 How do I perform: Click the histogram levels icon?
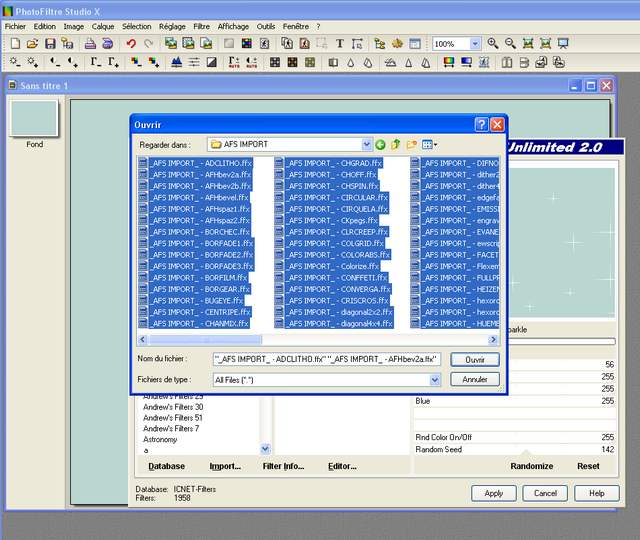[176, 62]
